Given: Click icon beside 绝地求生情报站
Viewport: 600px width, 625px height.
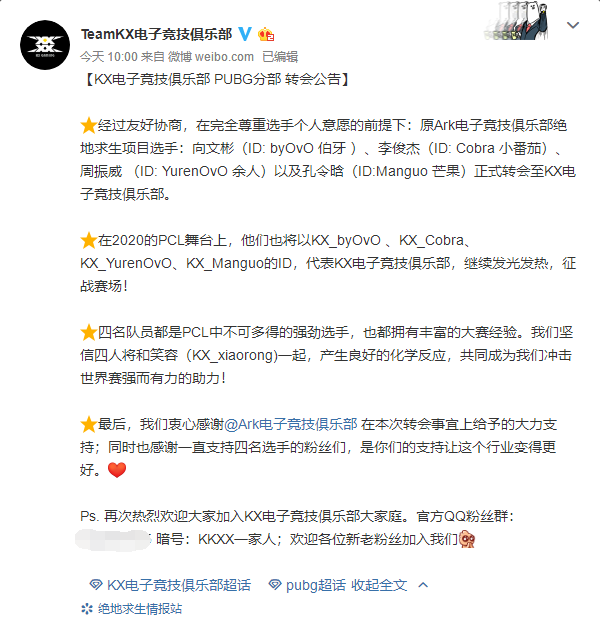Looking at the screenshot, I should (x=87, y=609).
